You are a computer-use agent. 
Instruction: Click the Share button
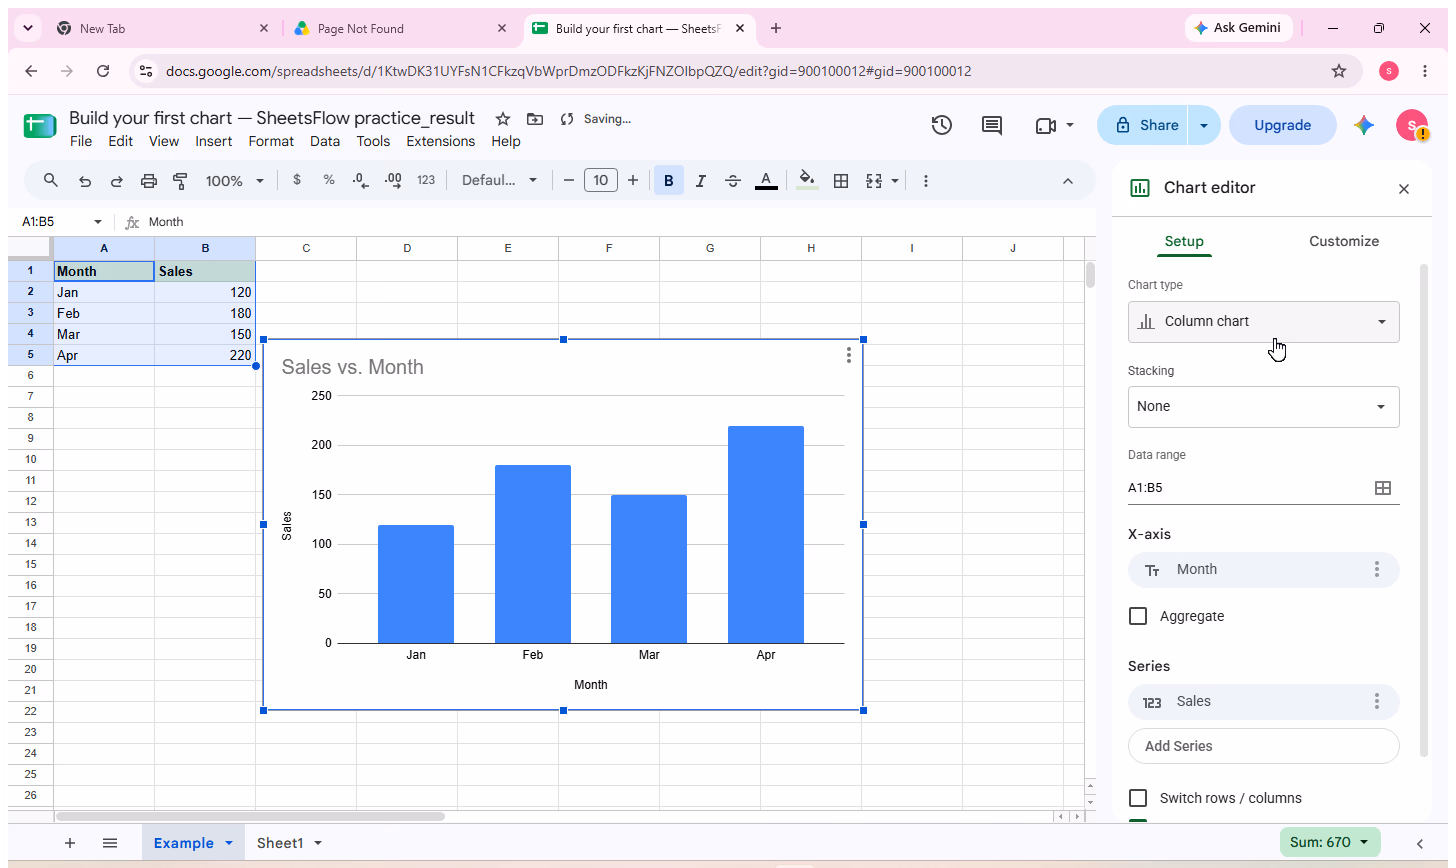point(1145,125)
